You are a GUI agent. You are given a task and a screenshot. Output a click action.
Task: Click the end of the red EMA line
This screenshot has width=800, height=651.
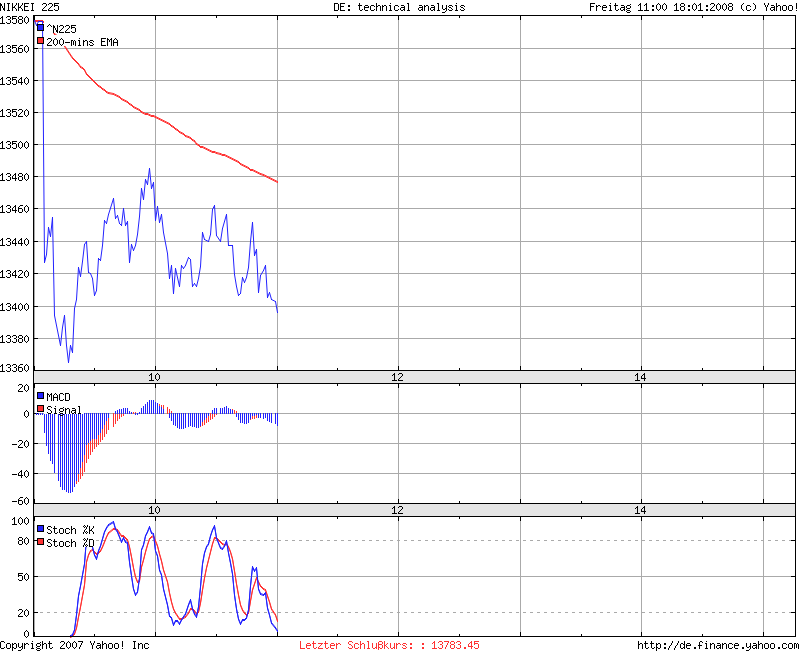(277, 182)
